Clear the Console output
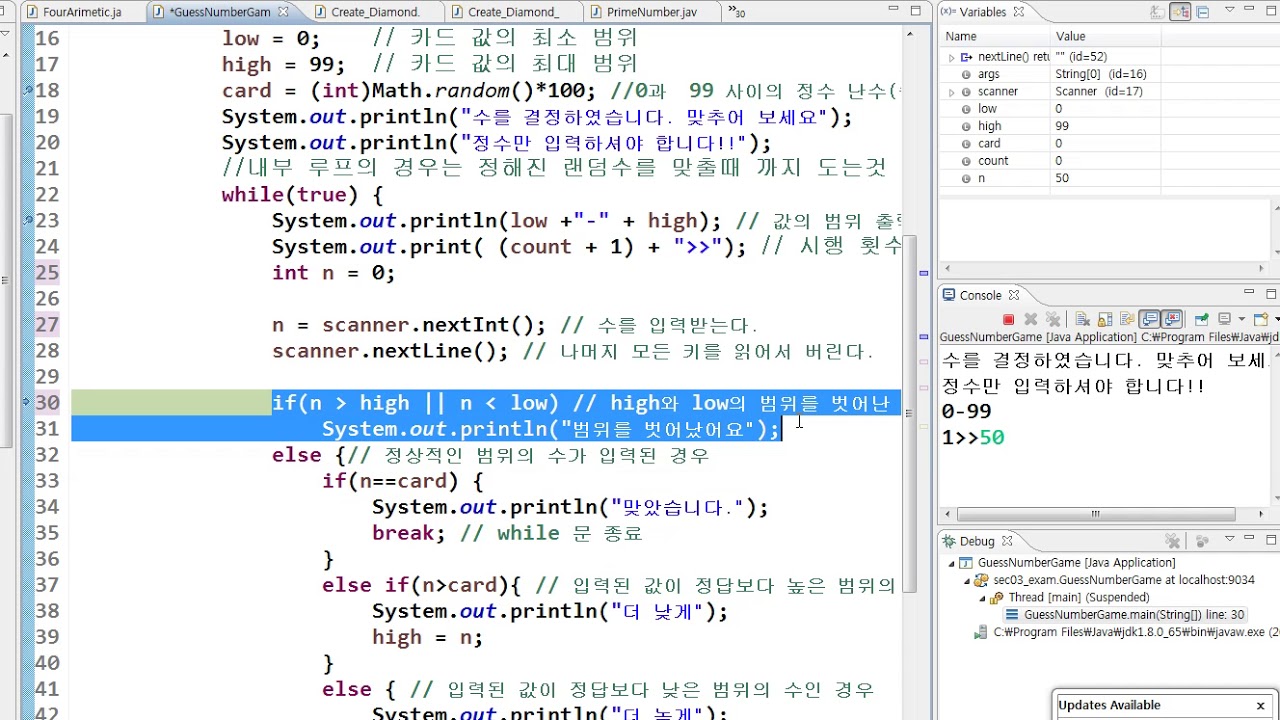The width and height of the screenshot is (1280, 720). coord(1083,320)
